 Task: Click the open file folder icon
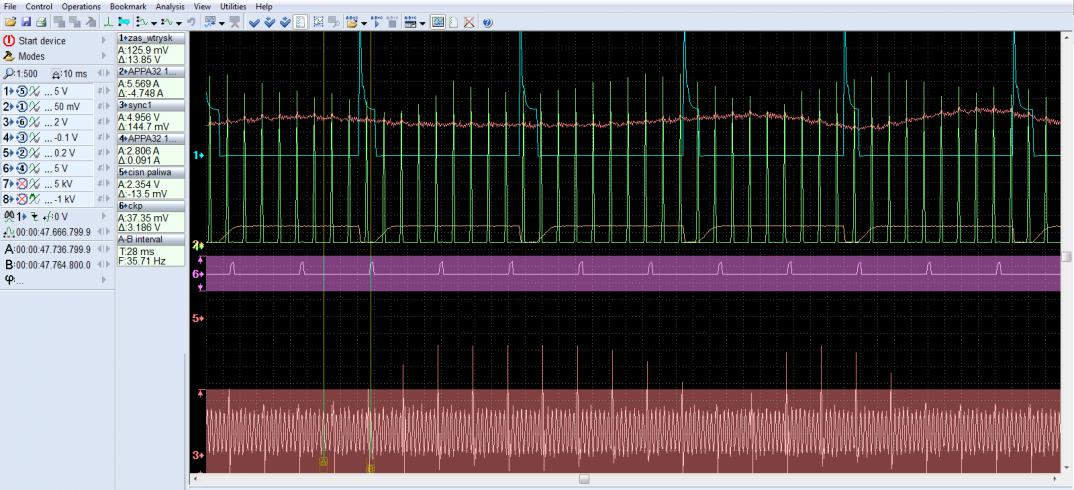[x=8, y=21]
